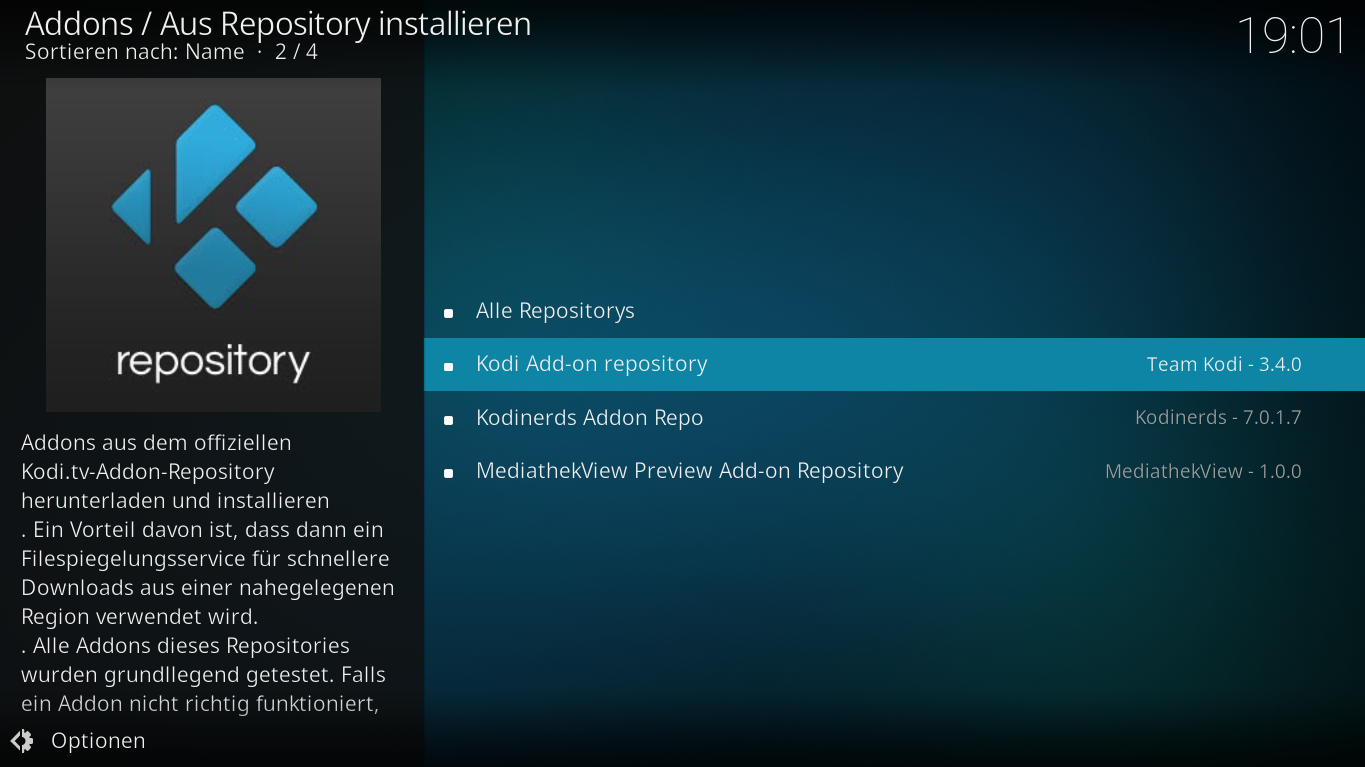Click bullet icon beside Kodinerds Addon Repo

(x=449, y=420)
